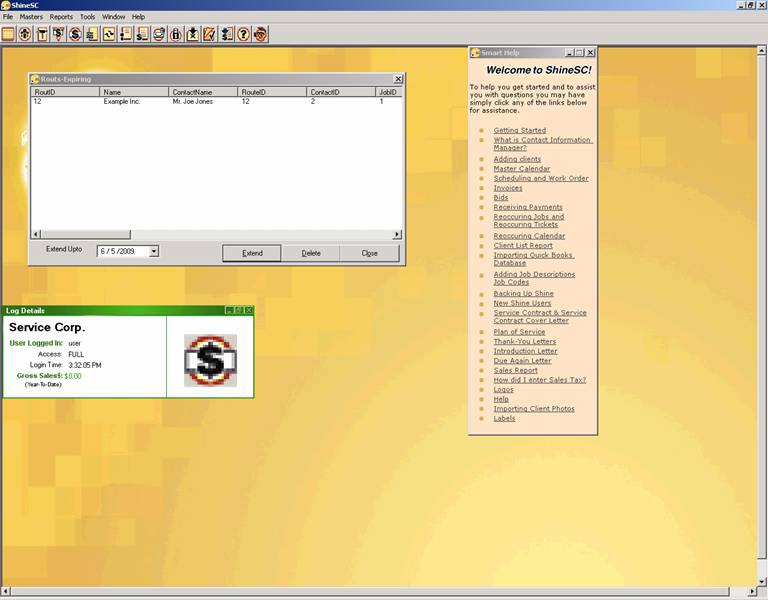The image size is (768, 600).
Task: Open the Introduction Letter link
Action: 525,351
